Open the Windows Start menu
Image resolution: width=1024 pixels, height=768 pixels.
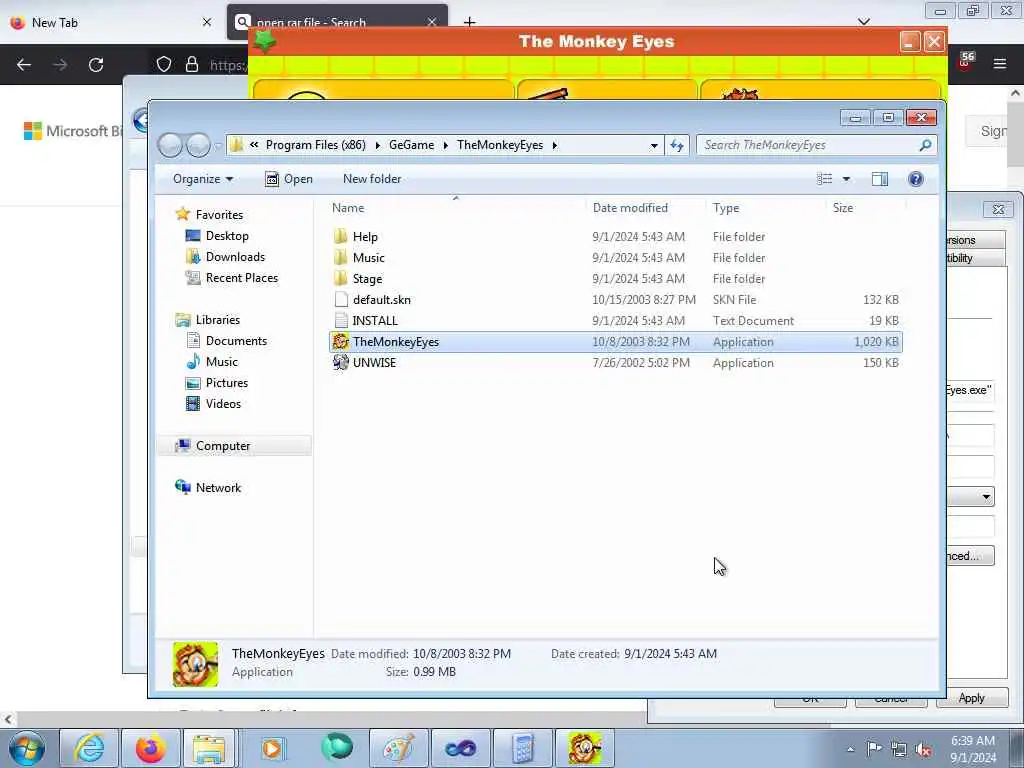tap(27, 748)
